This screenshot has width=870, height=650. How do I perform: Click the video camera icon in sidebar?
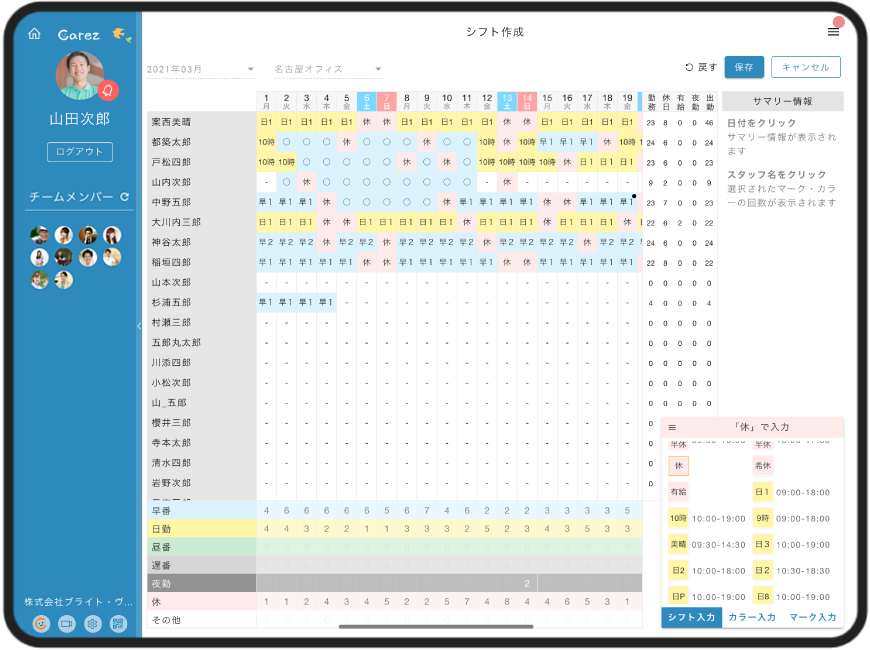pos(67,623)
